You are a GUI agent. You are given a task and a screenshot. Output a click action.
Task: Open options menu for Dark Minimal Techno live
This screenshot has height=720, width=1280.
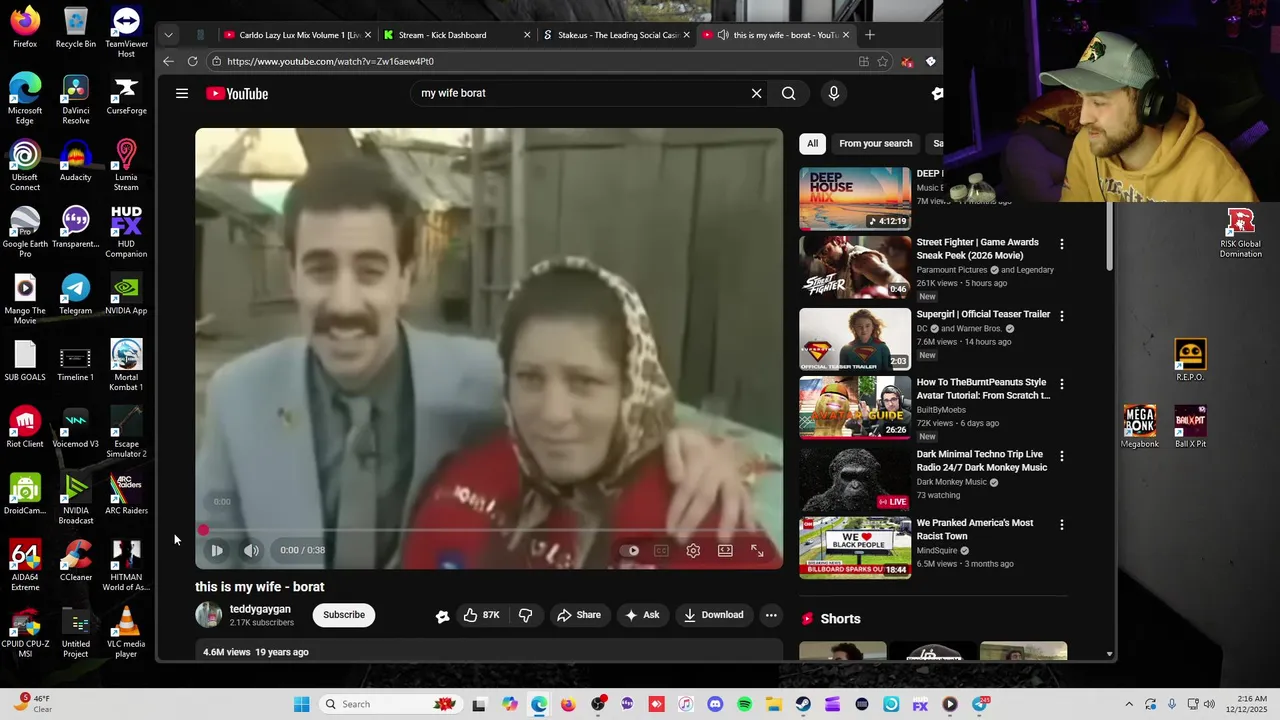click(x=1062, y=456)
